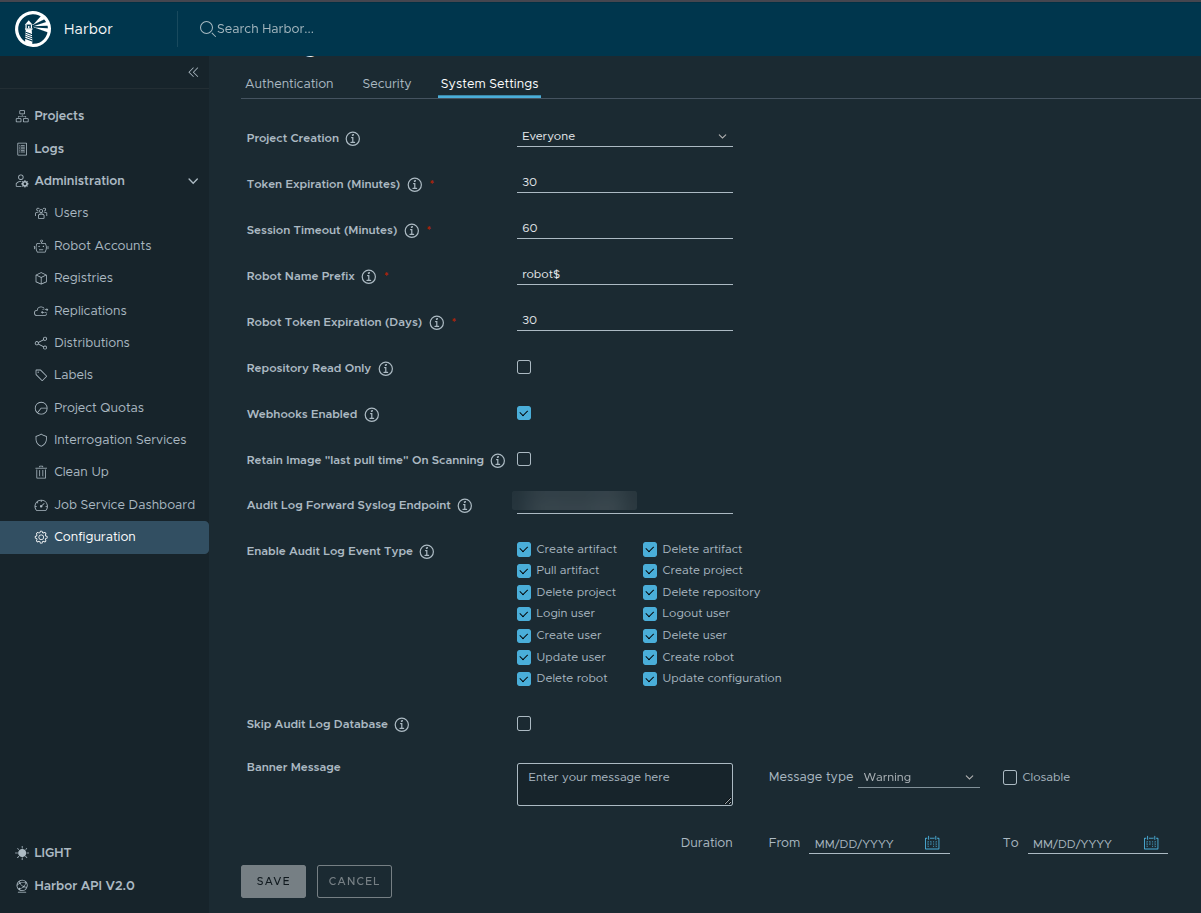
Task: Click info icon next to Token Expiration
Action: pos(414,185)
